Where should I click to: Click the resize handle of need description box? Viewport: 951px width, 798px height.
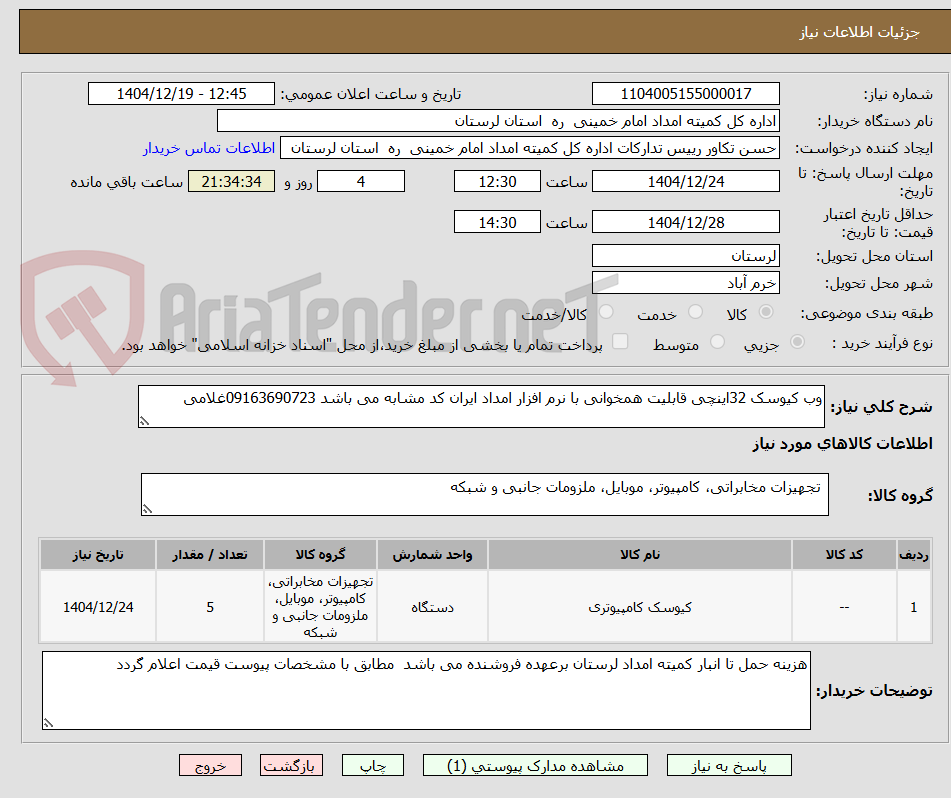tap(144, 421)
